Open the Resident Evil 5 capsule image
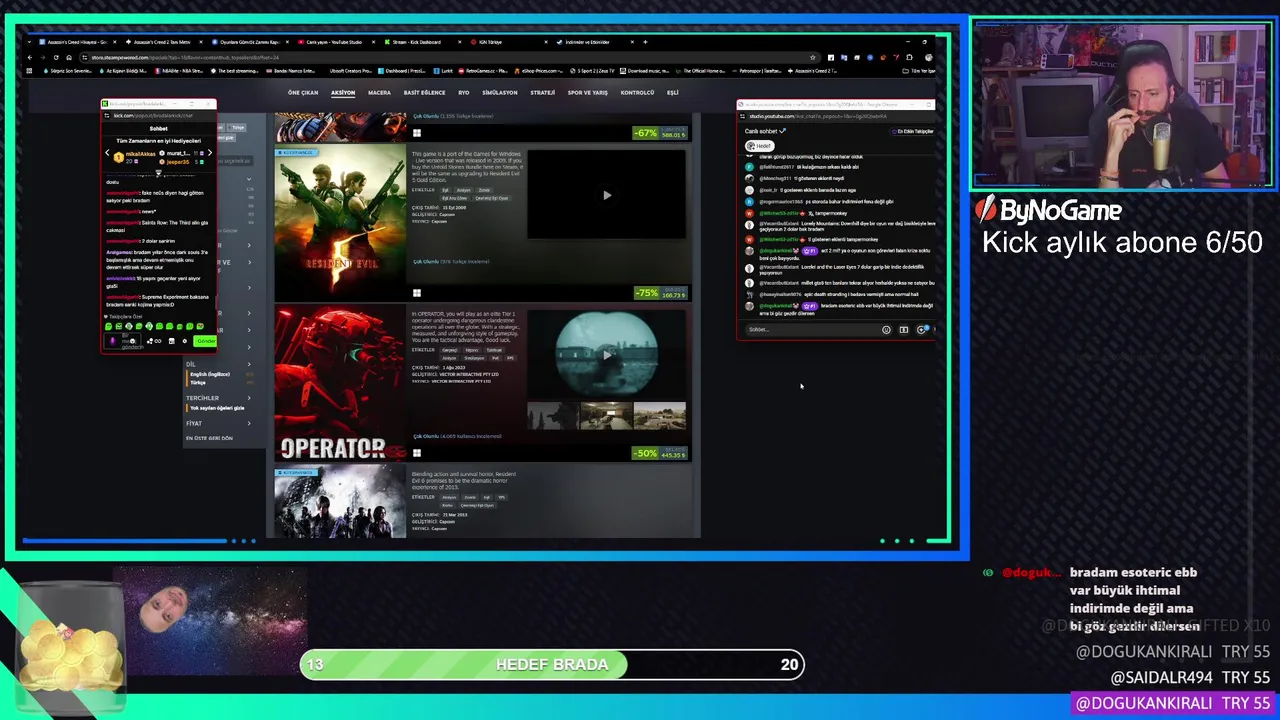1280x720 pixels. pos(341,221)
